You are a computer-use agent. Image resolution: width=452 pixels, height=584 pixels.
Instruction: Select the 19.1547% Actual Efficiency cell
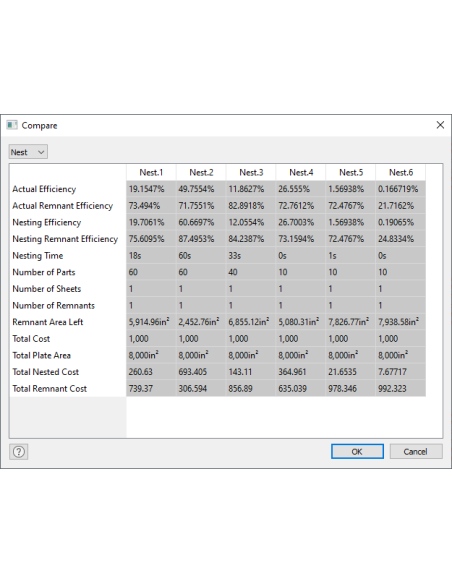coord(151,189)
